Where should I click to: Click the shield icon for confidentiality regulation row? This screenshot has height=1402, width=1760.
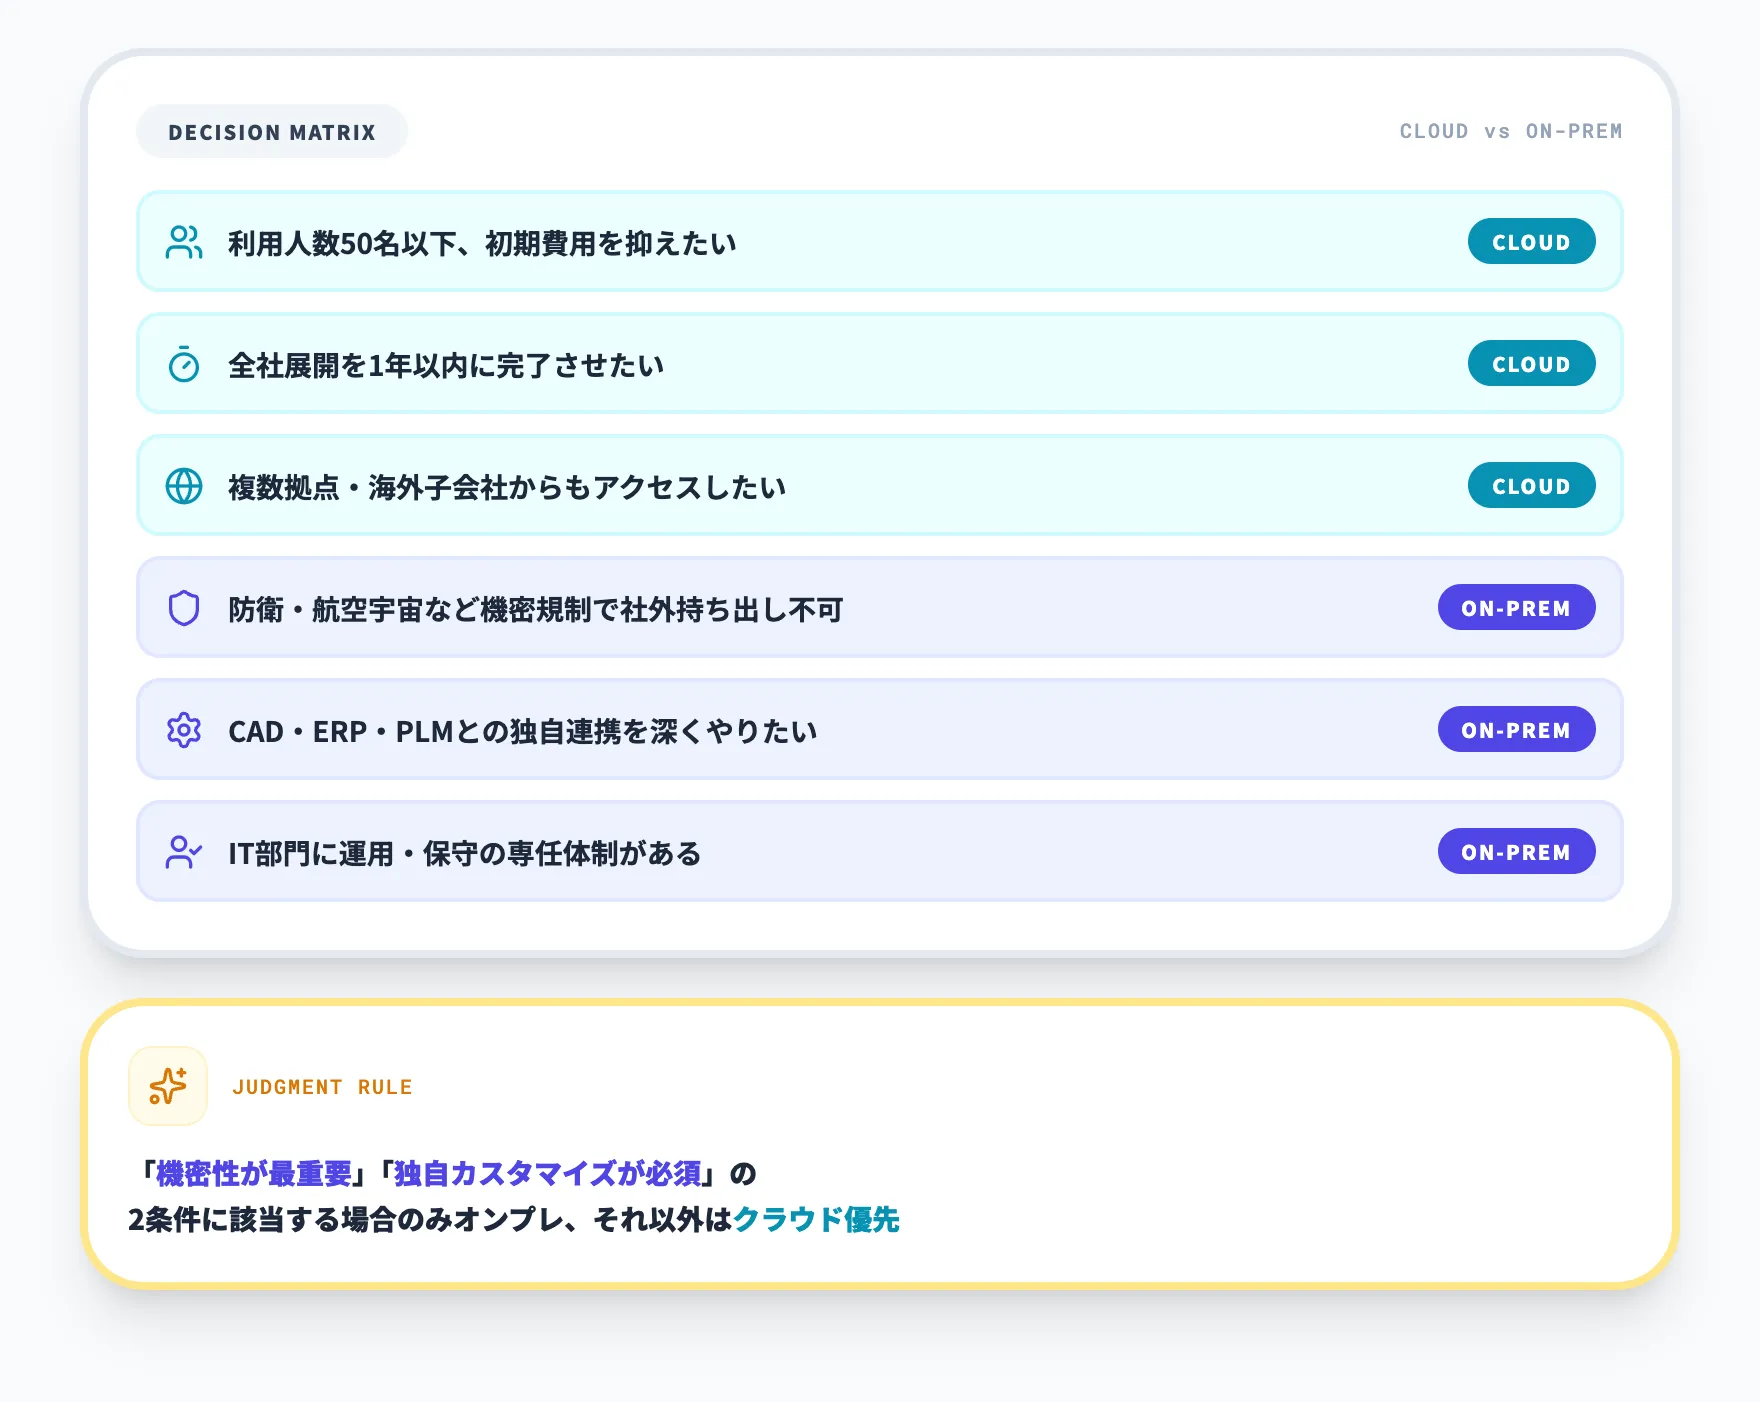click(x=184, y=607)
